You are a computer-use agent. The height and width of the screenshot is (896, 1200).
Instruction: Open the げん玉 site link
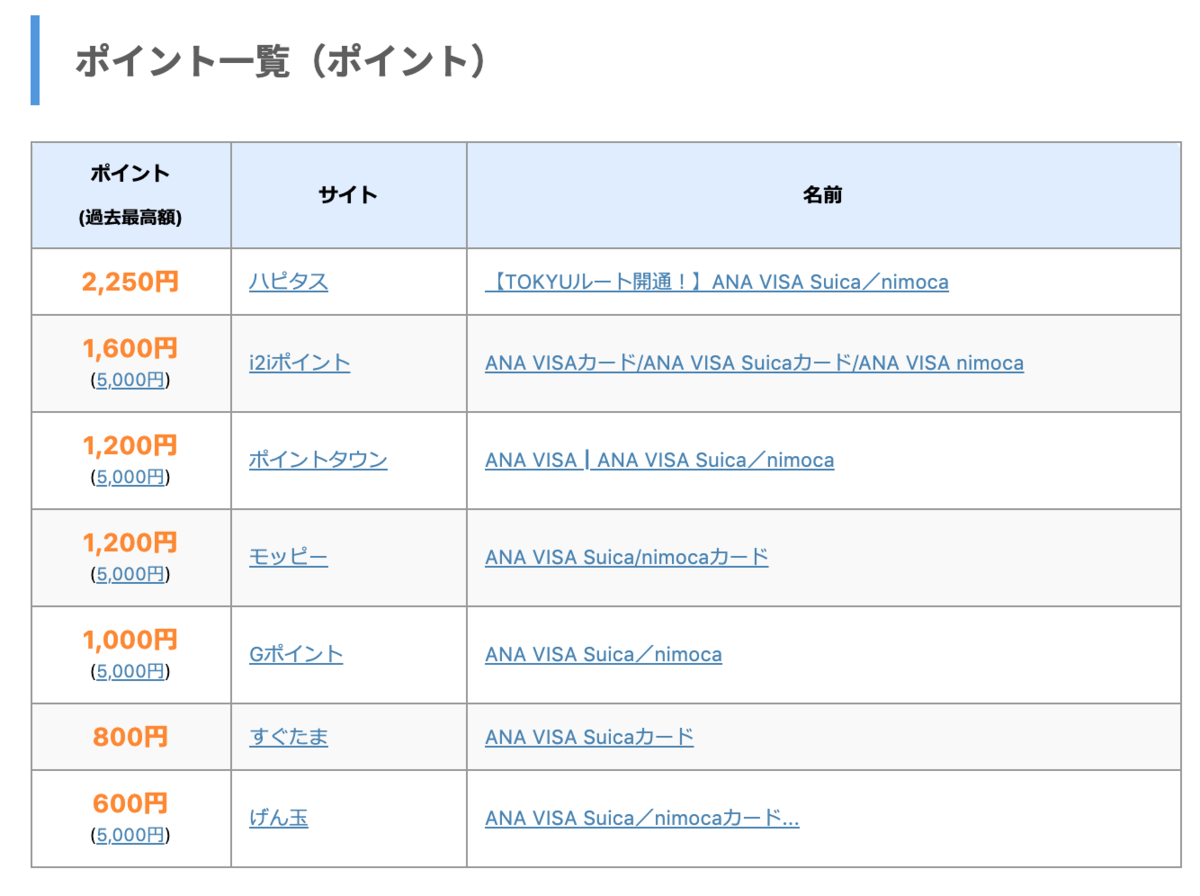tap(278, 818)
